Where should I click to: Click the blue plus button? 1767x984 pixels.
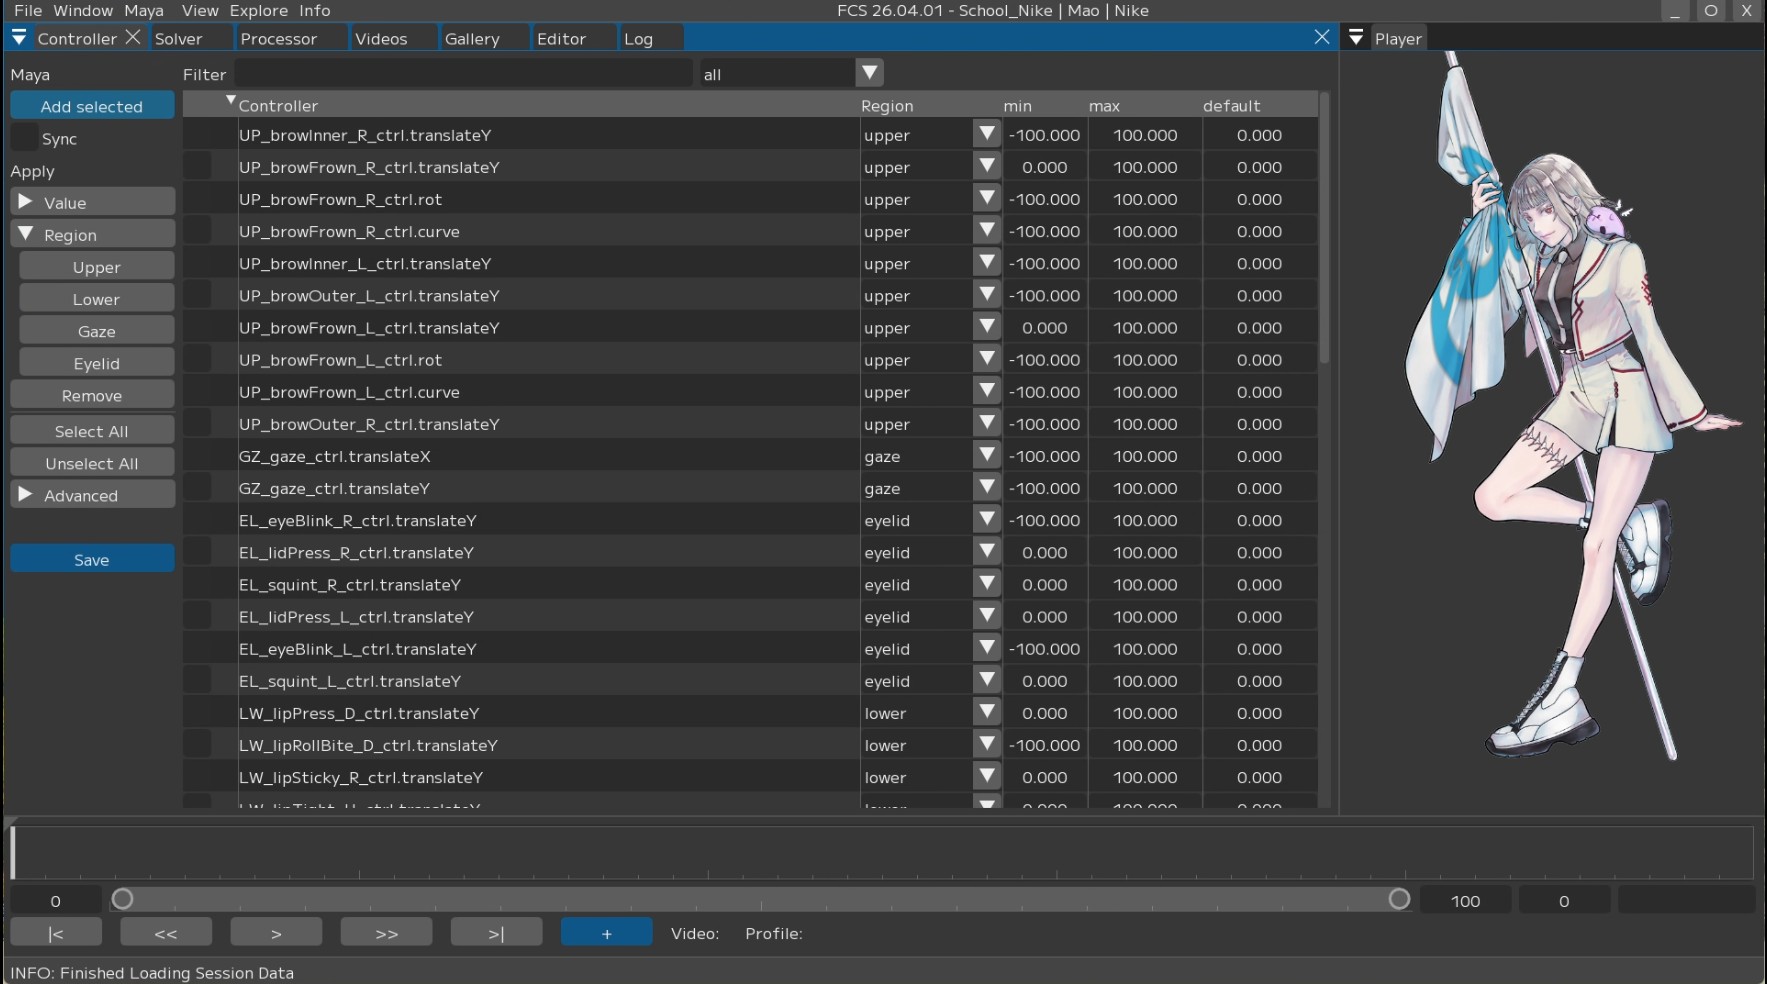coord(606,933)
